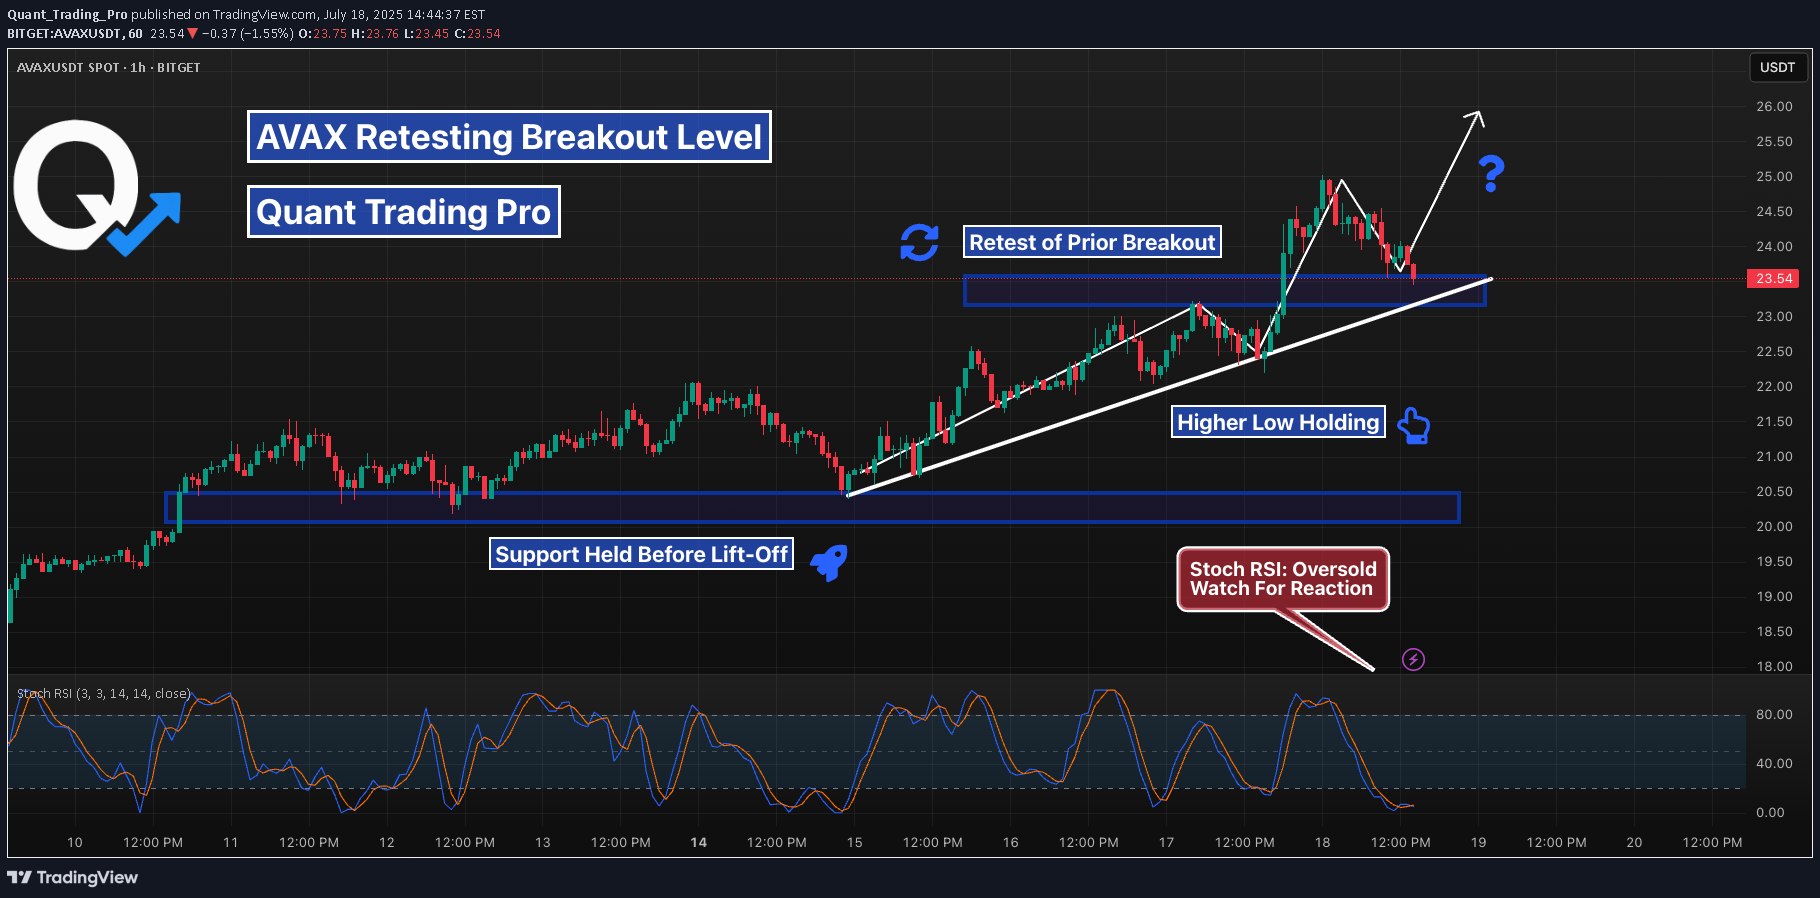
Task: Click the 18.00 price axis label
Action: (x=1774, y=666)
